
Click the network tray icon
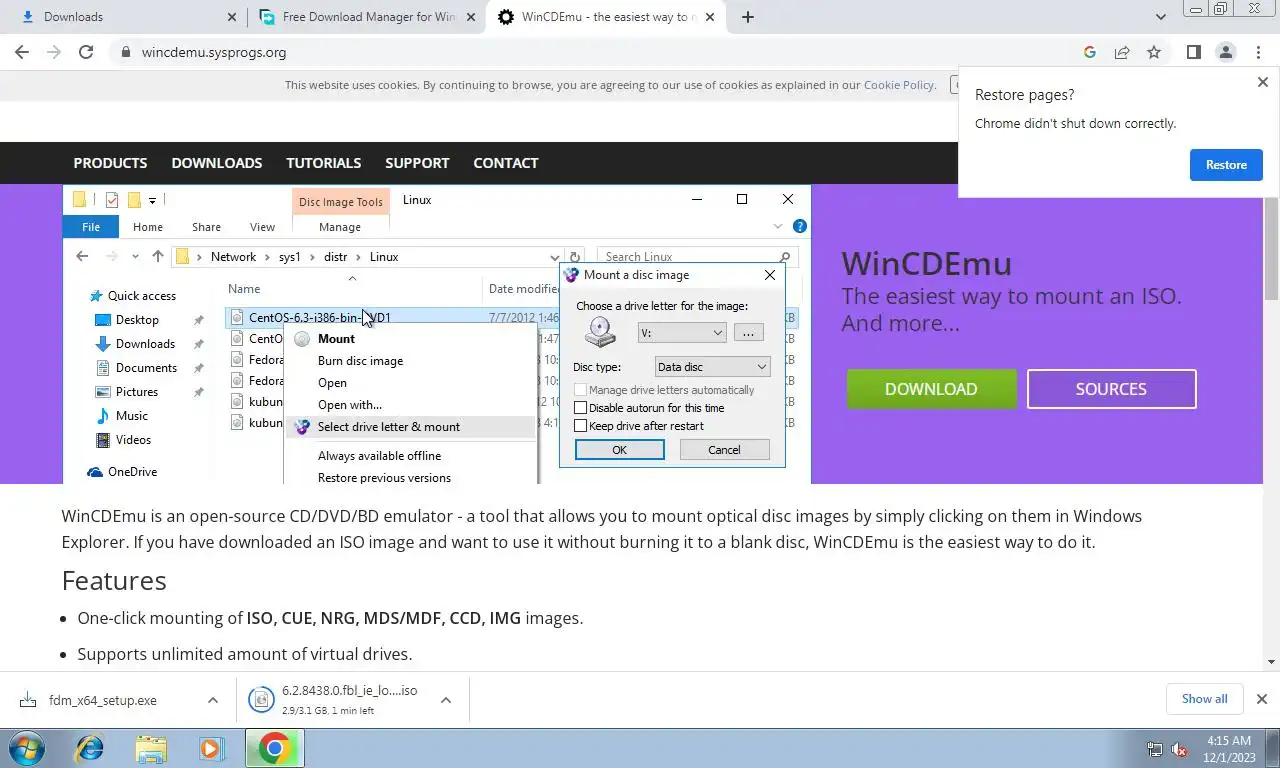tap(1155, 749)
